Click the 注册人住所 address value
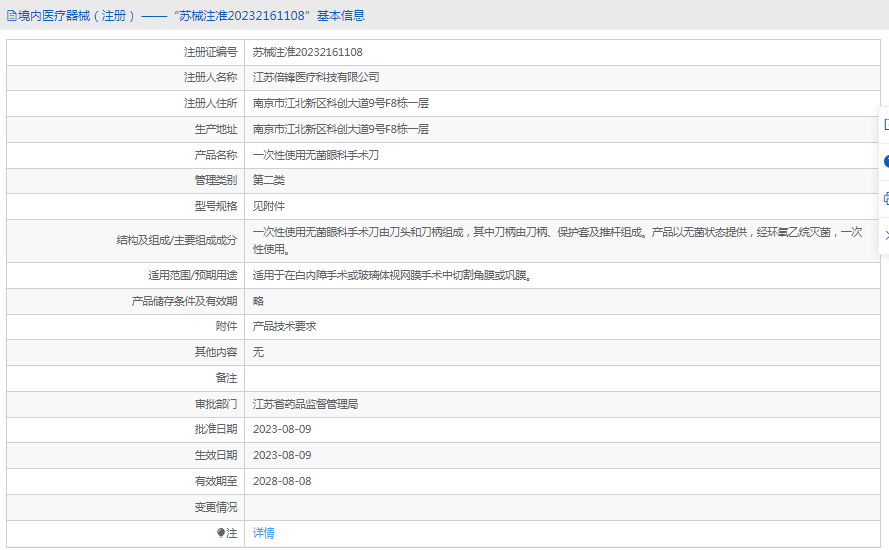Viewport: 889px width, 550px height. point(340,104)
